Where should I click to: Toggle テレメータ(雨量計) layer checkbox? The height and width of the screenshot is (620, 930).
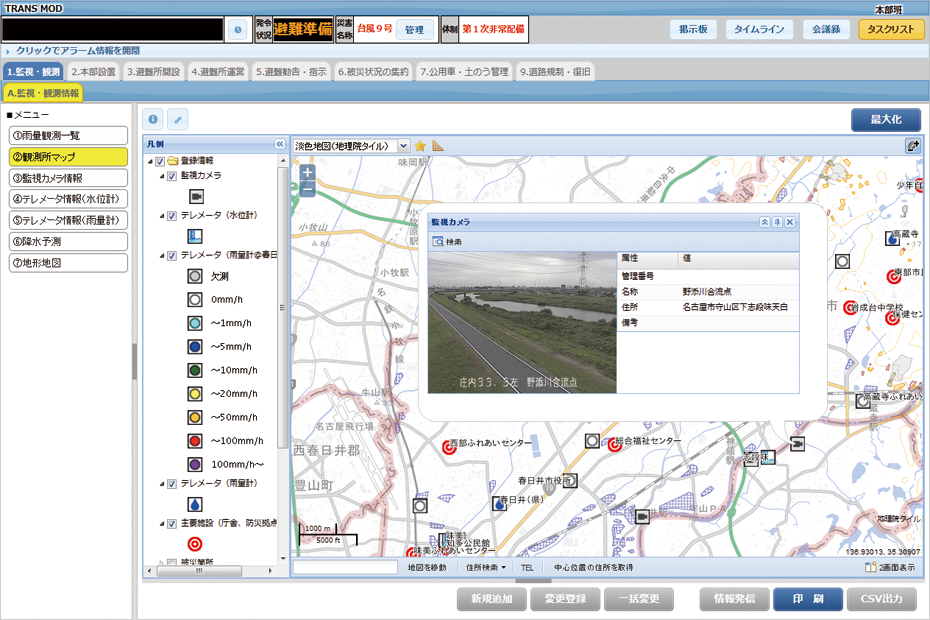(x=172, y=484)
